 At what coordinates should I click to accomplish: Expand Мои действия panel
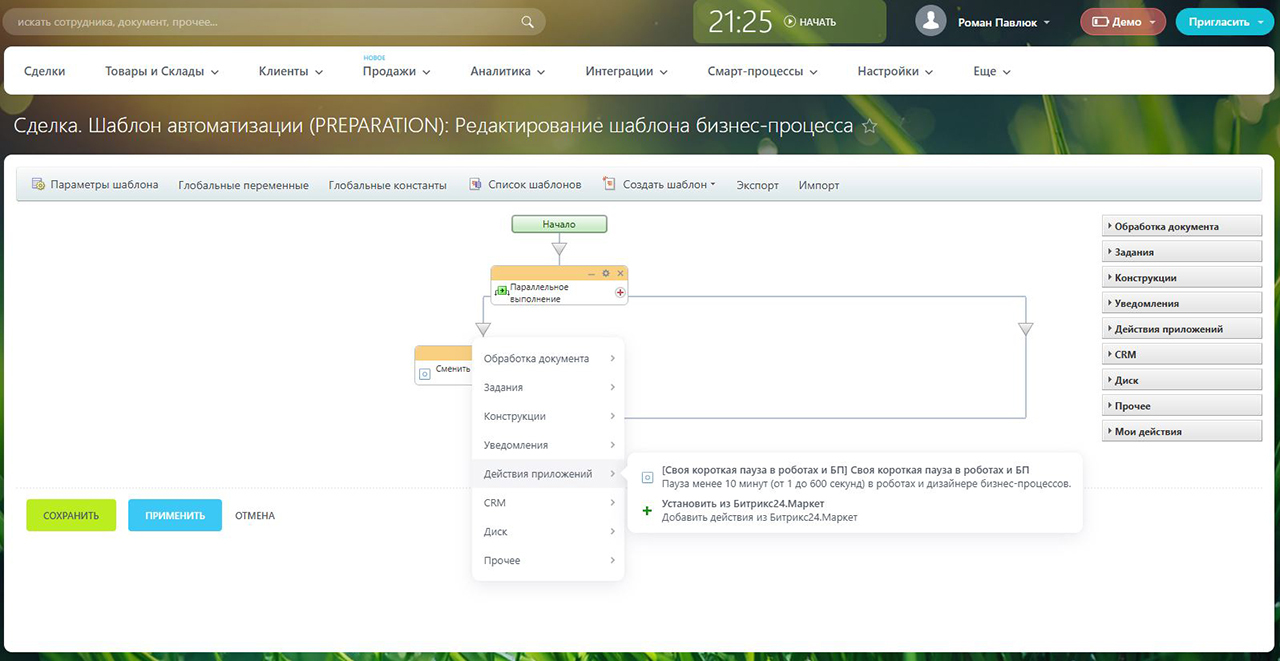click(1181, 431)
